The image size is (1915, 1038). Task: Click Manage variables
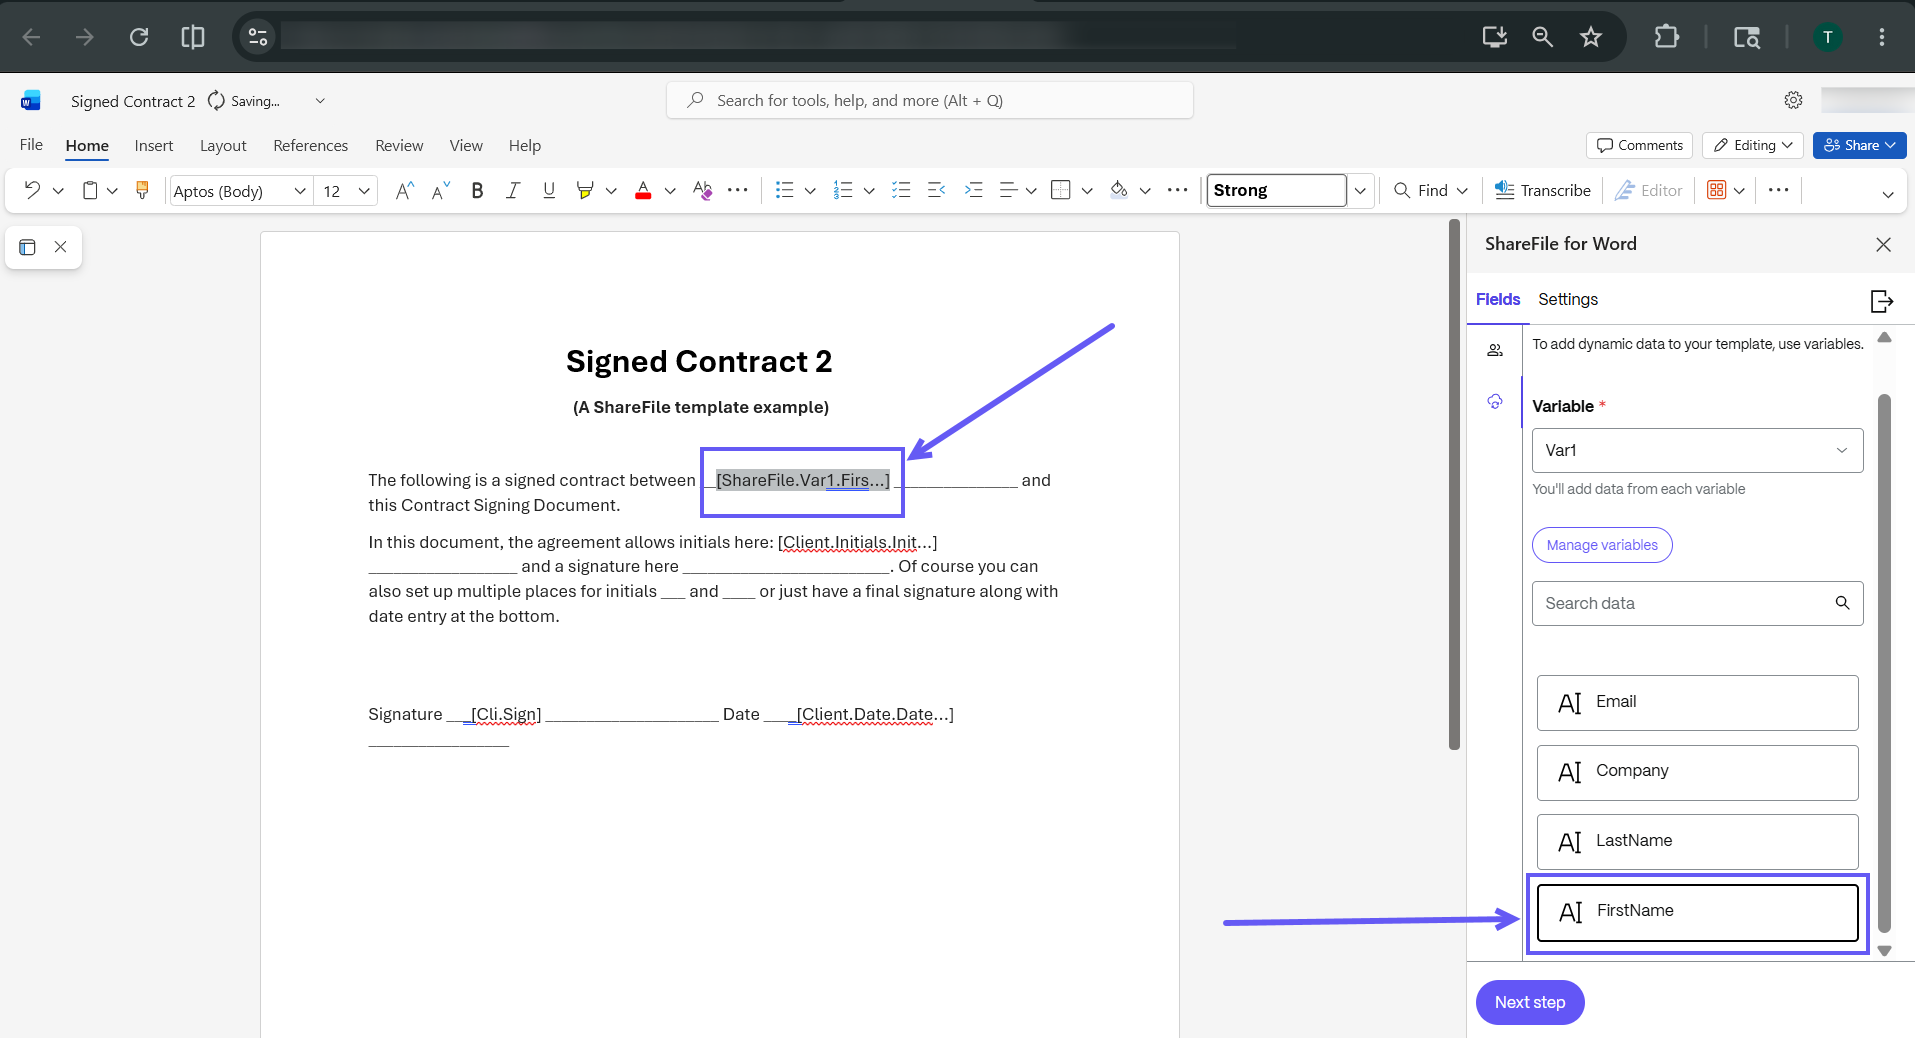(1602, 545)
